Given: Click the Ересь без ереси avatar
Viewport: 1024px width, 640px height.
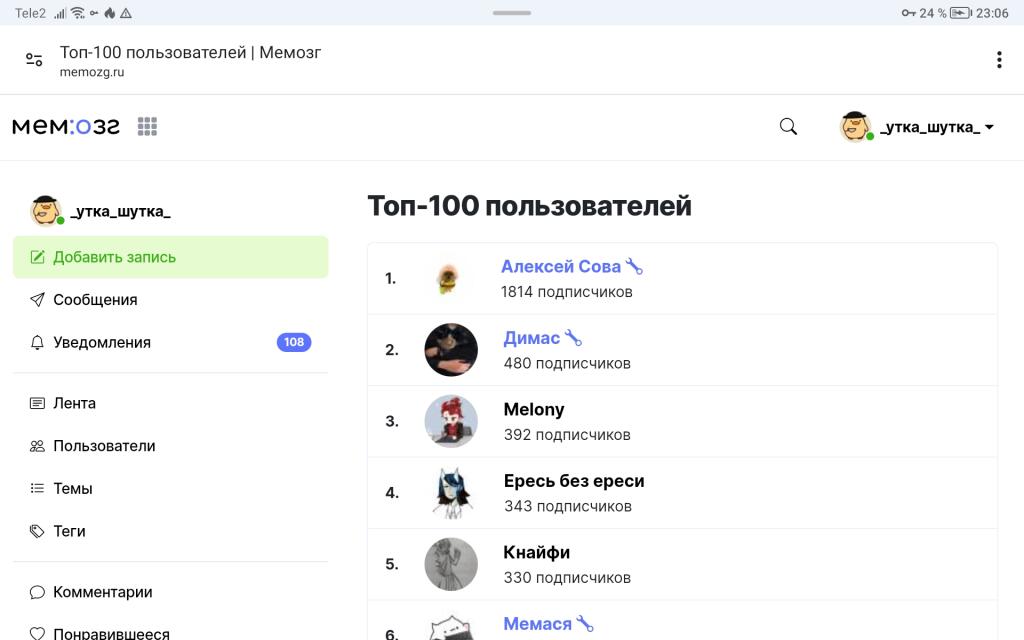Looking at the screenshot, I should [x=451, y=492].
